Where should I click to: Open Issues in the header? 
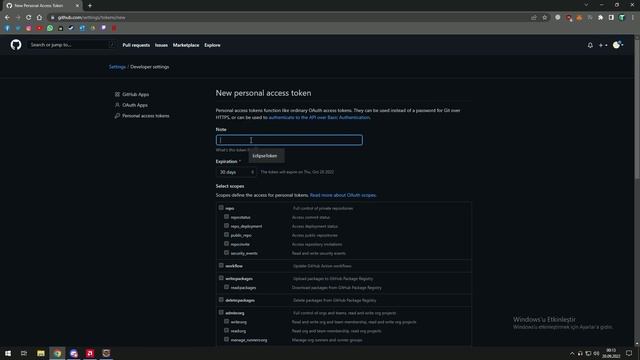click(161, 45)
